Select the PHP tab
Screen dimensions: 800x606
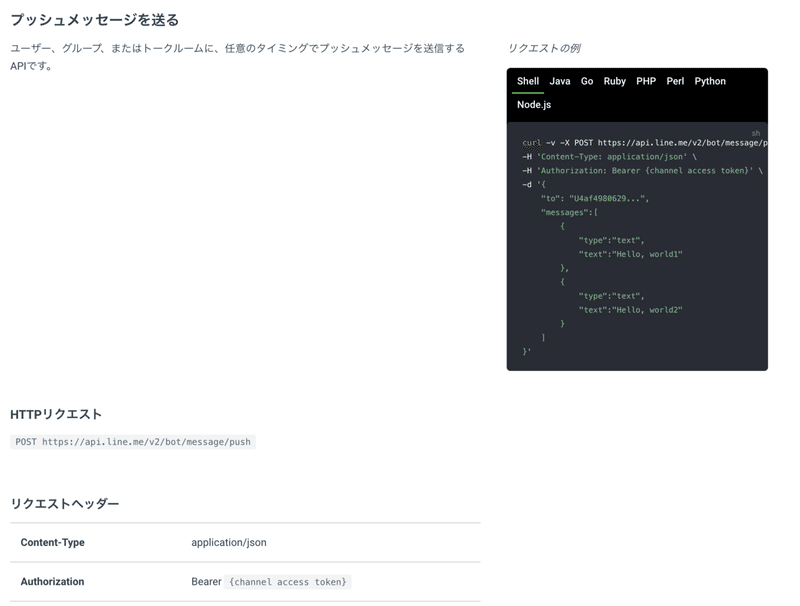click(646, 81)
